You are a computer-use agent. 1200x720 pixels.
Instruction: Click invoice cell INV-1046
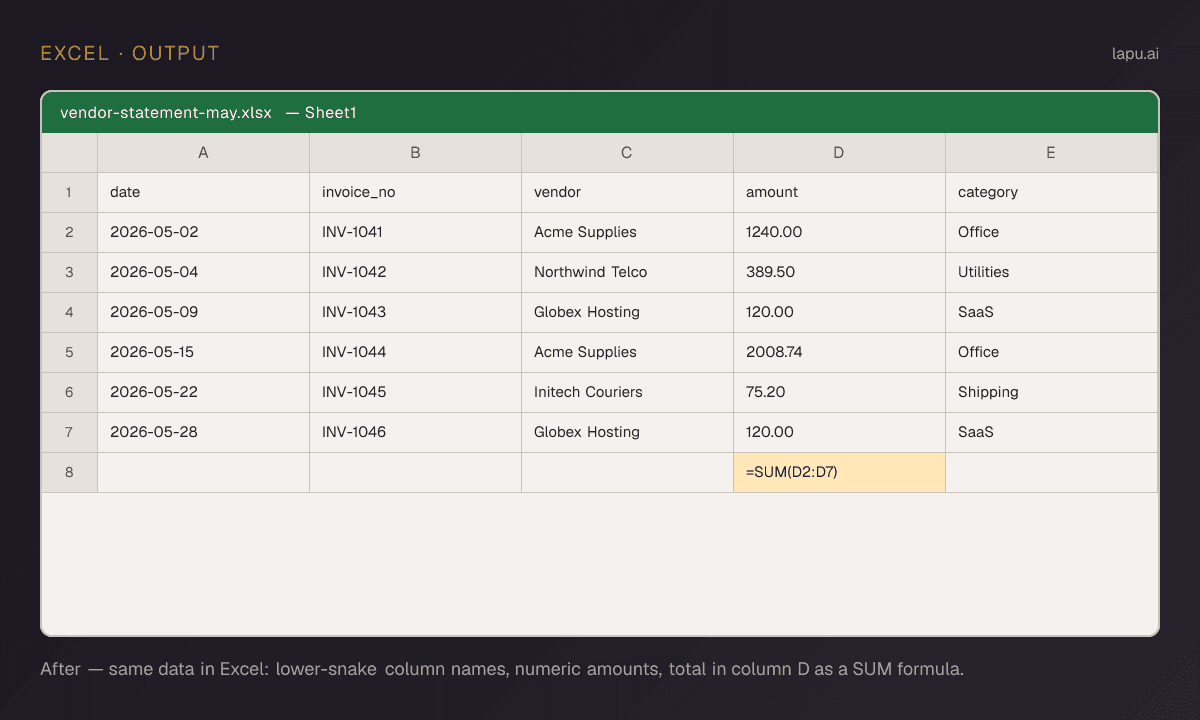point(416,433)
